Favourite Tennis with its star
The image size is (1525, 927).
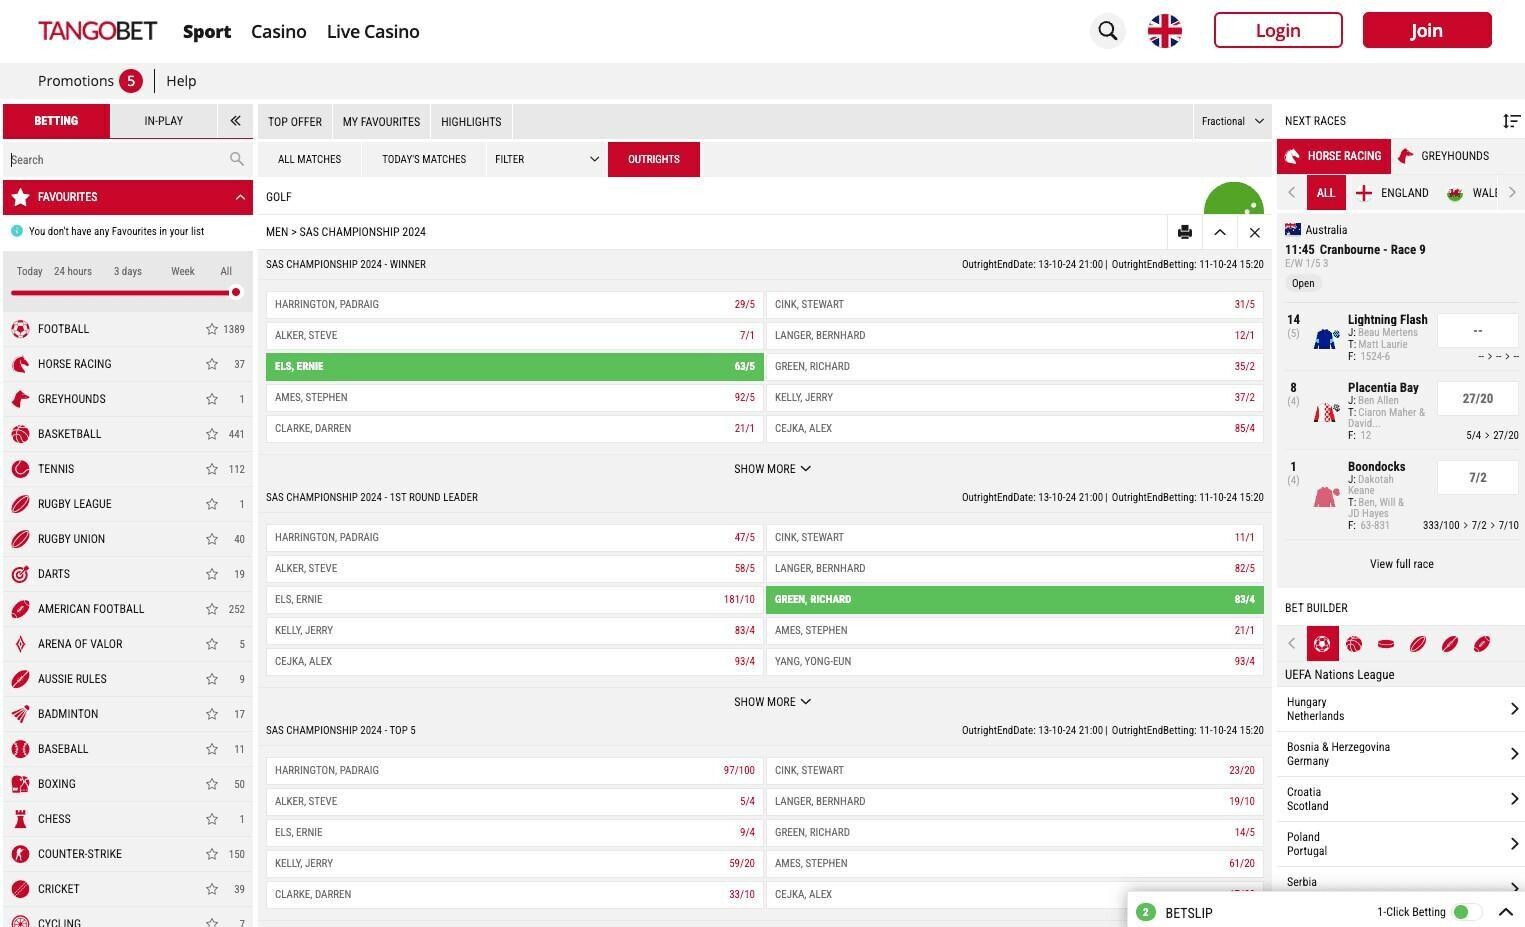[x=212, y=469]
